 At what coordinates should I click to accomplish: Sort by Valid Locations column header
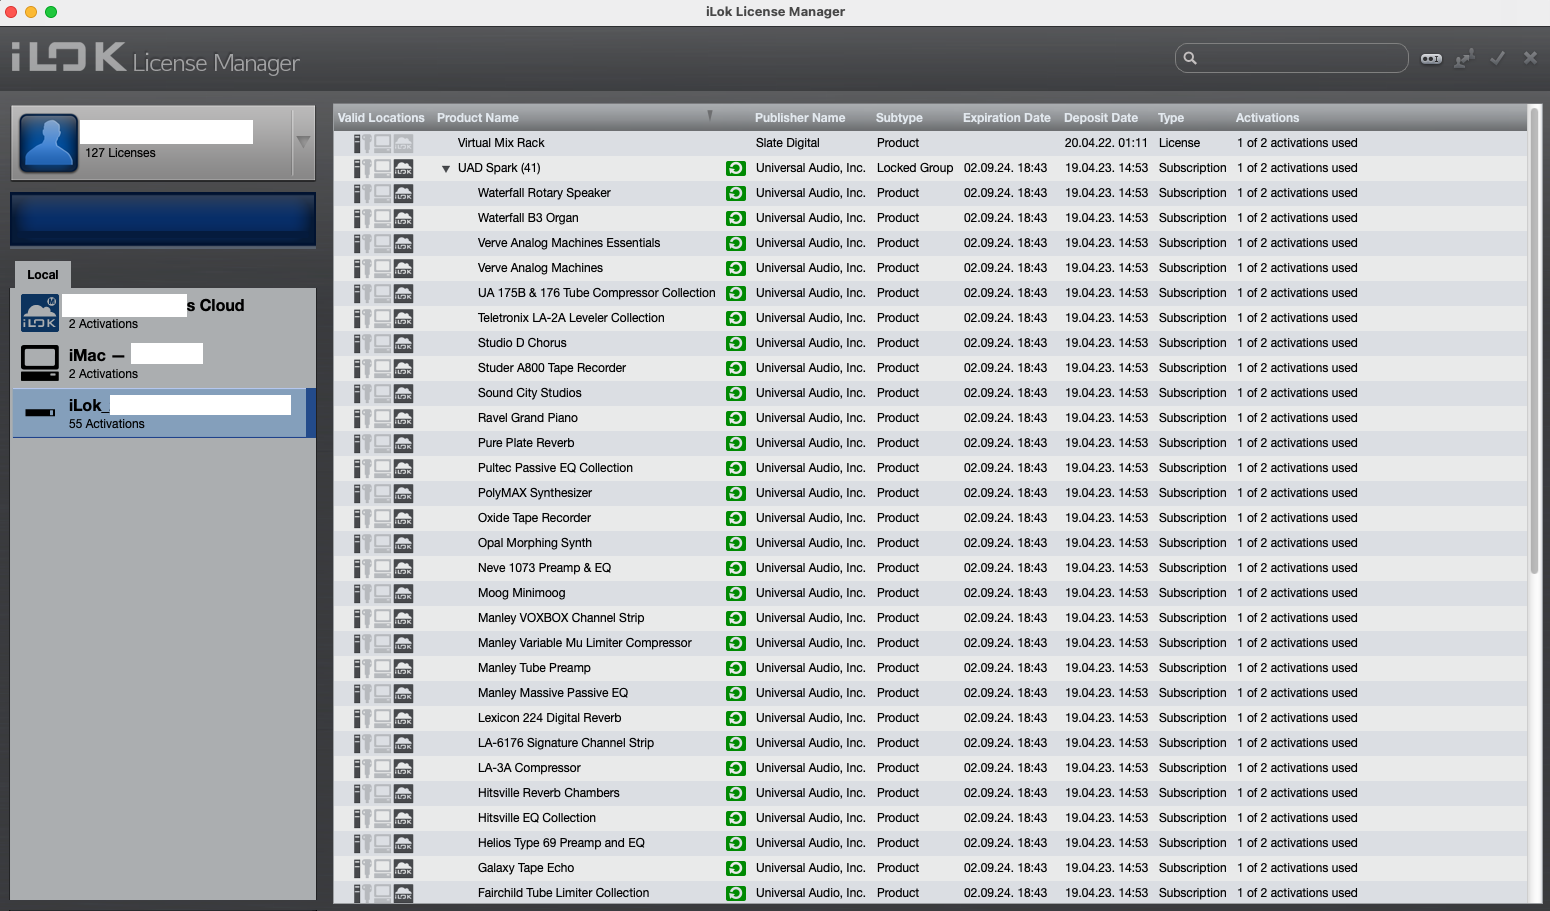[381, 118]
